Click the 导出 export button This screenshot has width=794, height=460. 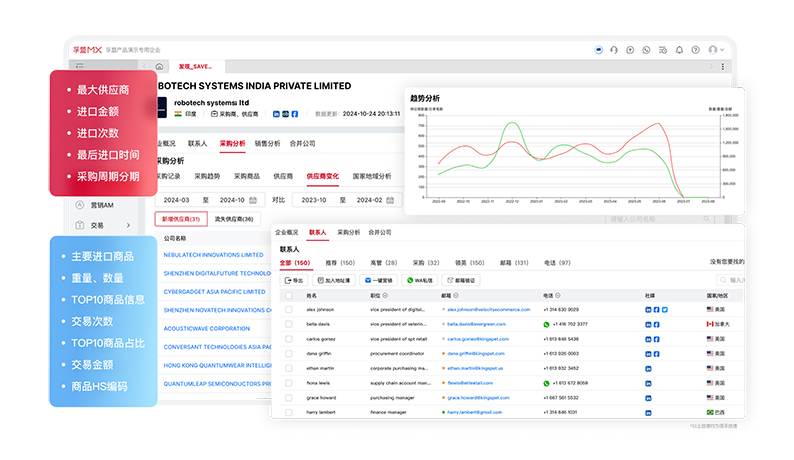295,280
